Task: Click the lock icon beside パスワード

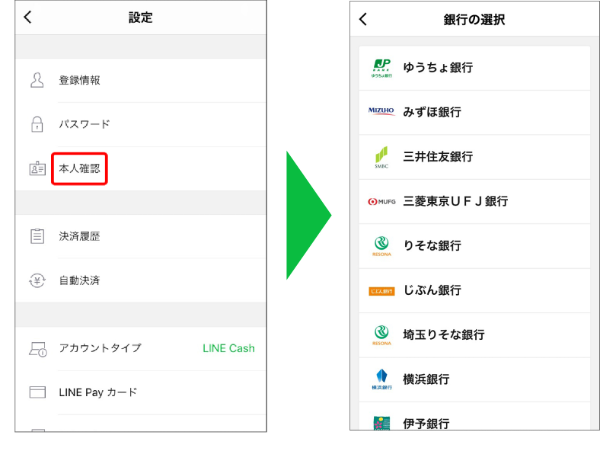Action: [37, 124]
